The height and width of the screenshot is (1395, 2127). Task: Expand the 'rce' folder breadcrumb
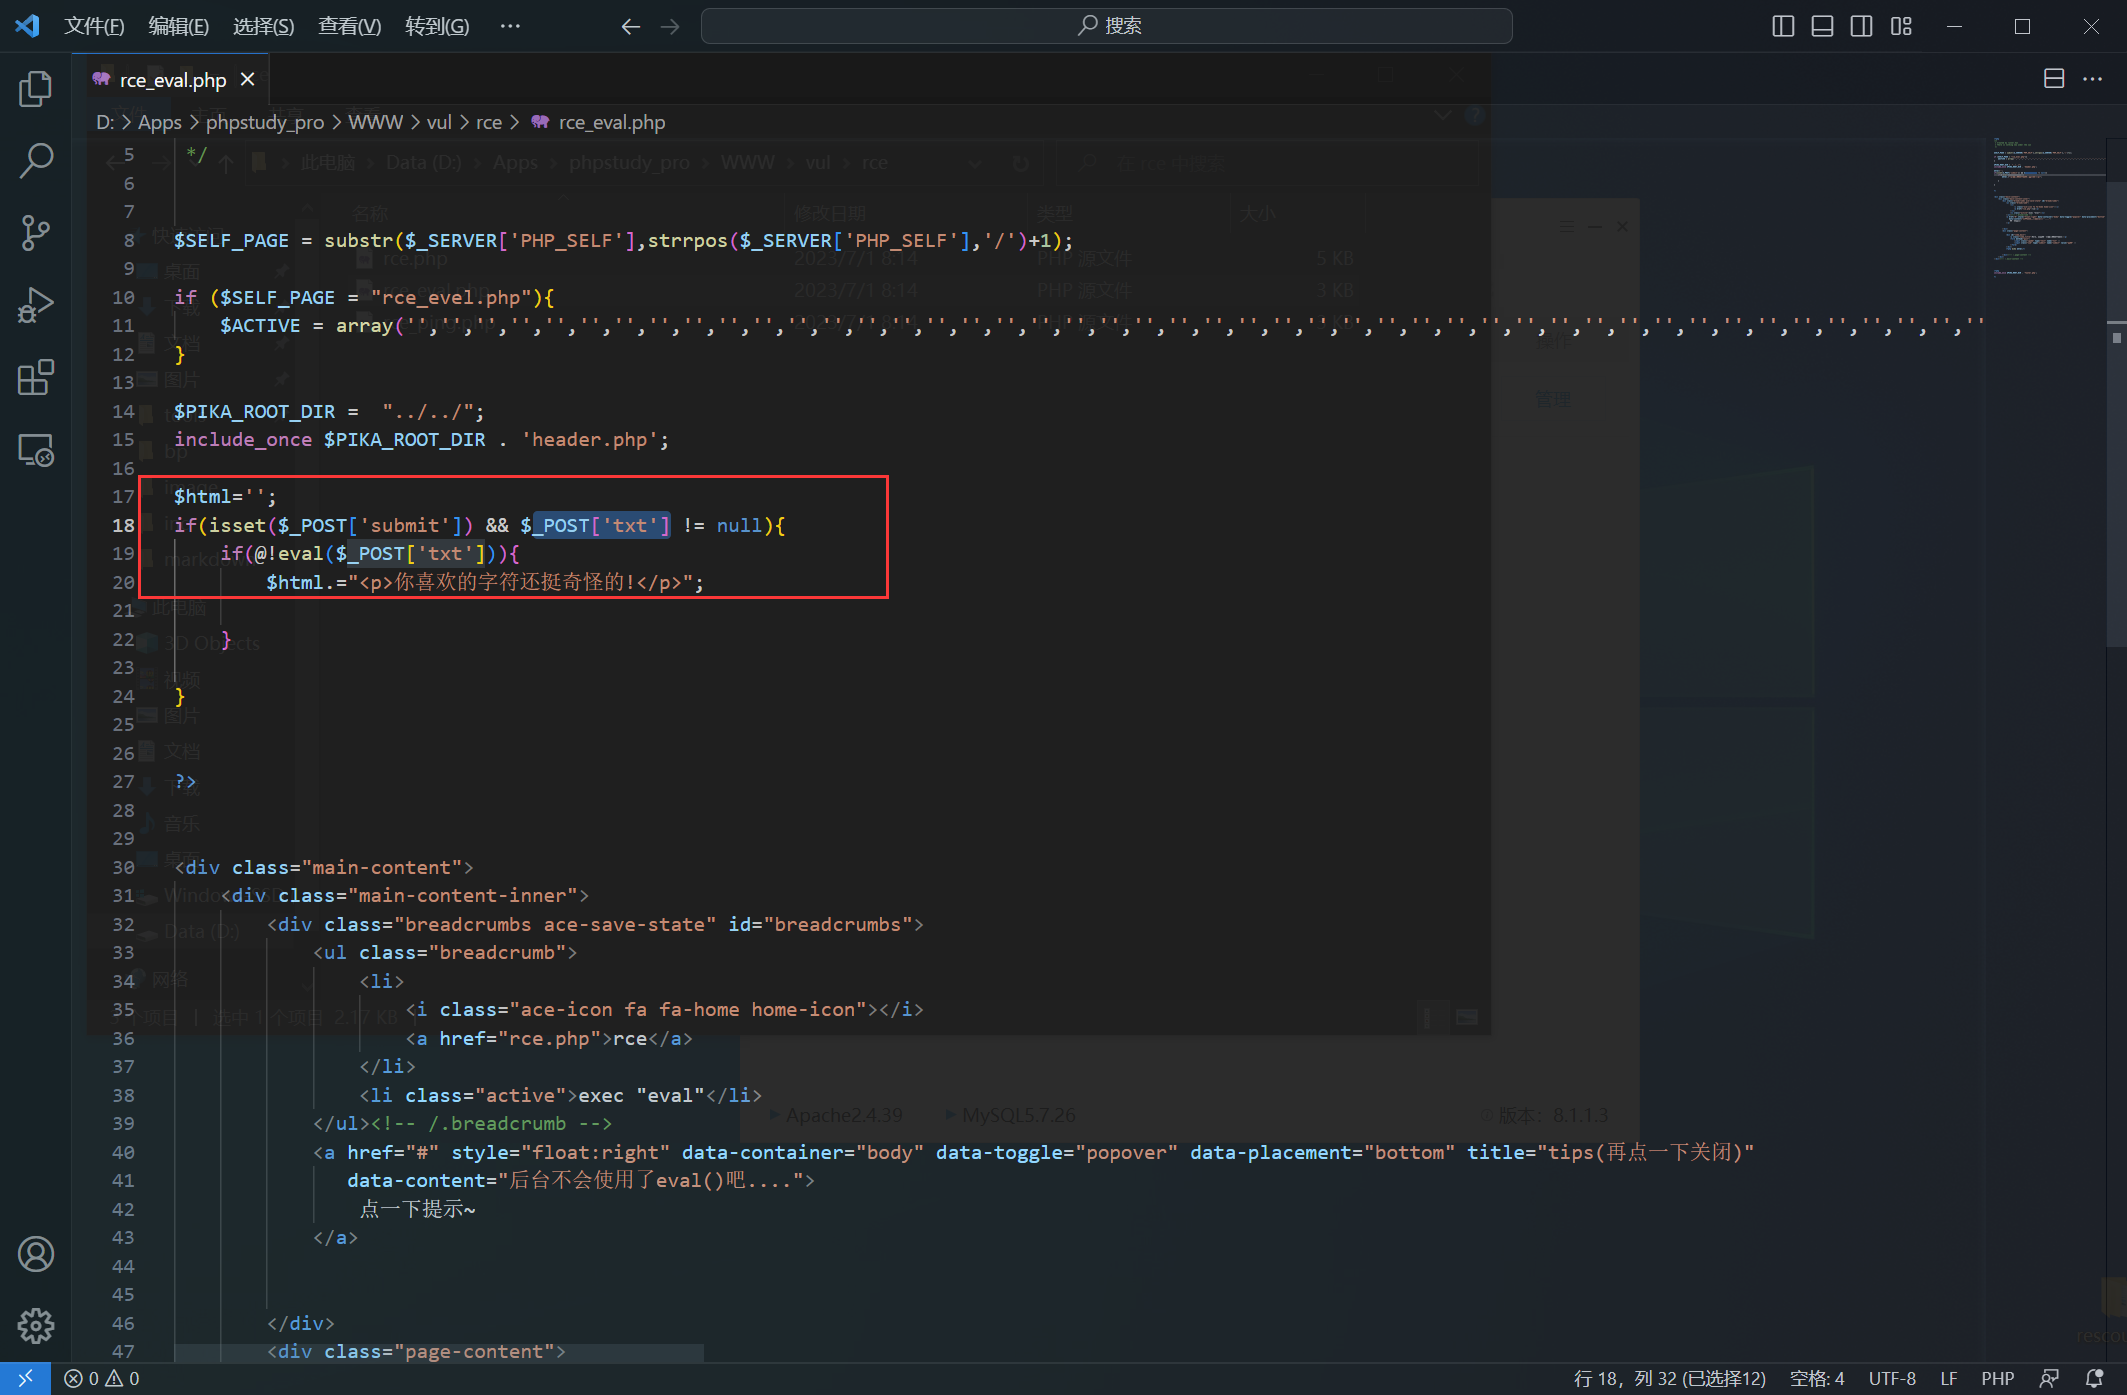[488, 122]
